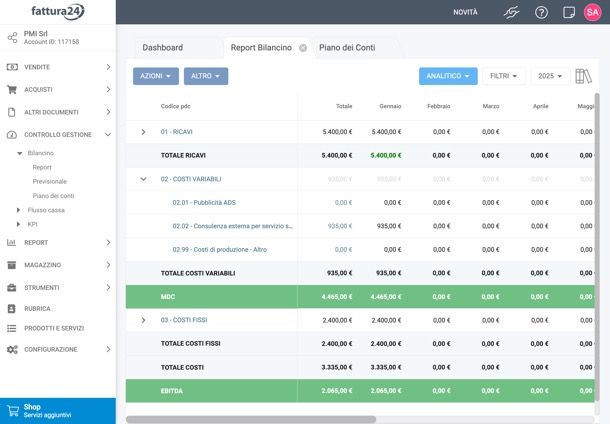Click the horizontal table scrollbar

251,419
